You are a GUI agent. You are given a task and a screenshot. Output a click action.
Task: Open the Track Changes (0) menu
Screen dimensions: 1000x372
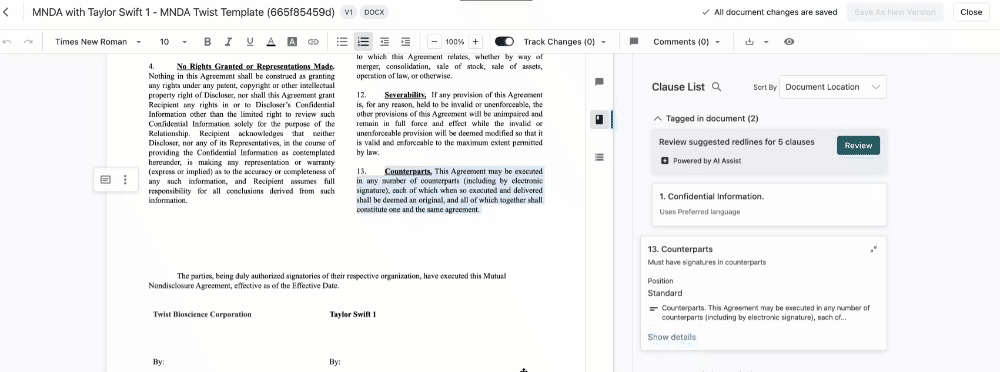pos(564,42)
